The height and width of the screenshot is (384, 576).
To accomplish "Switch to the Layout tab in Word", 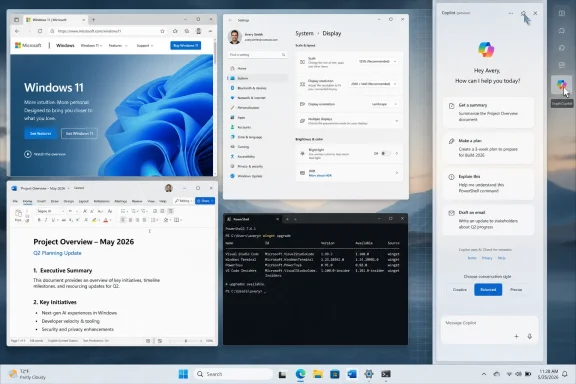I will point(84,201).
